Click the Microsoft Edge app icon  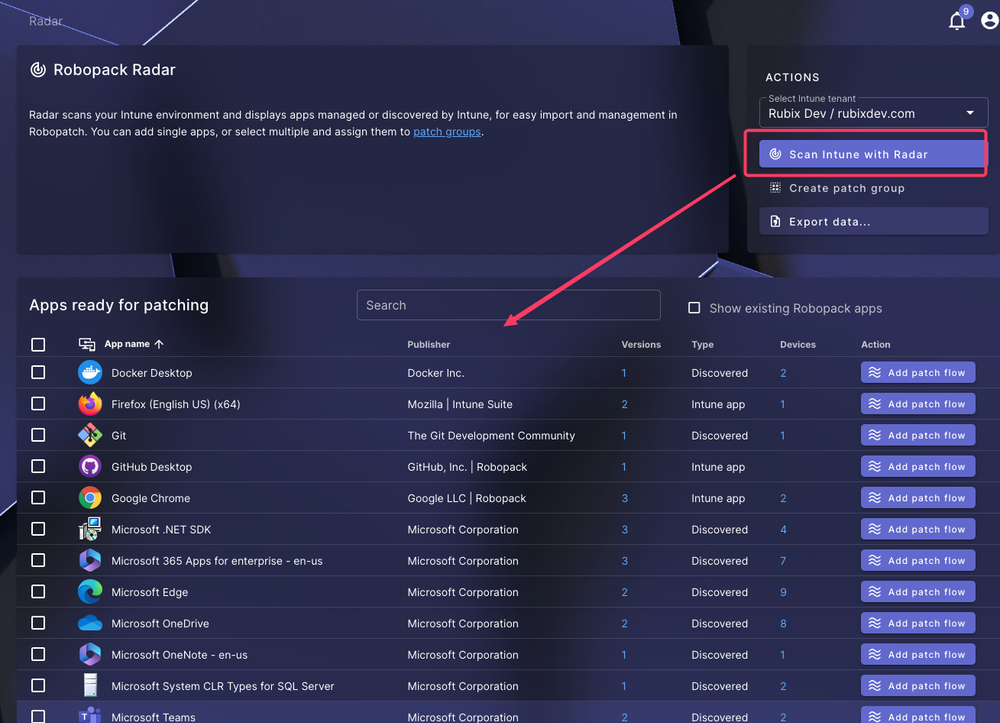click(x=90, y=591)
